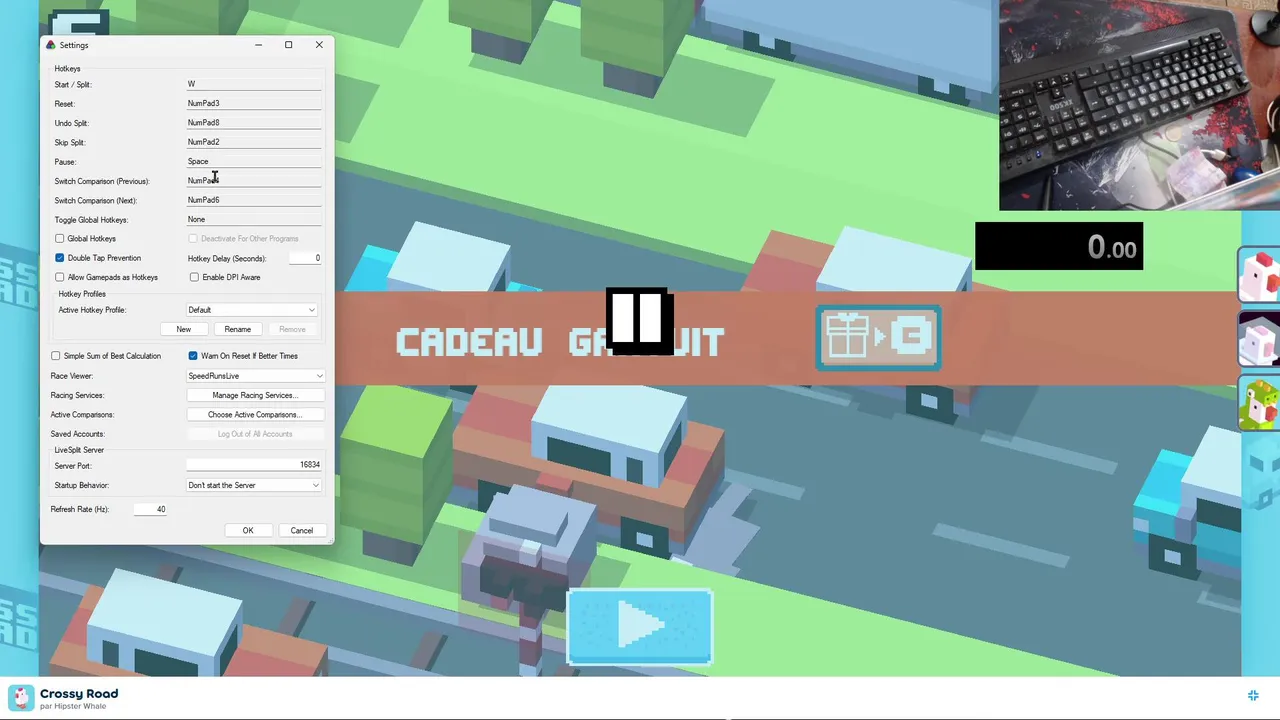1280x720 pixels.
Task: Click the Start / Split hotkey field
Action: pyautogui.click(x=254, y=84)
